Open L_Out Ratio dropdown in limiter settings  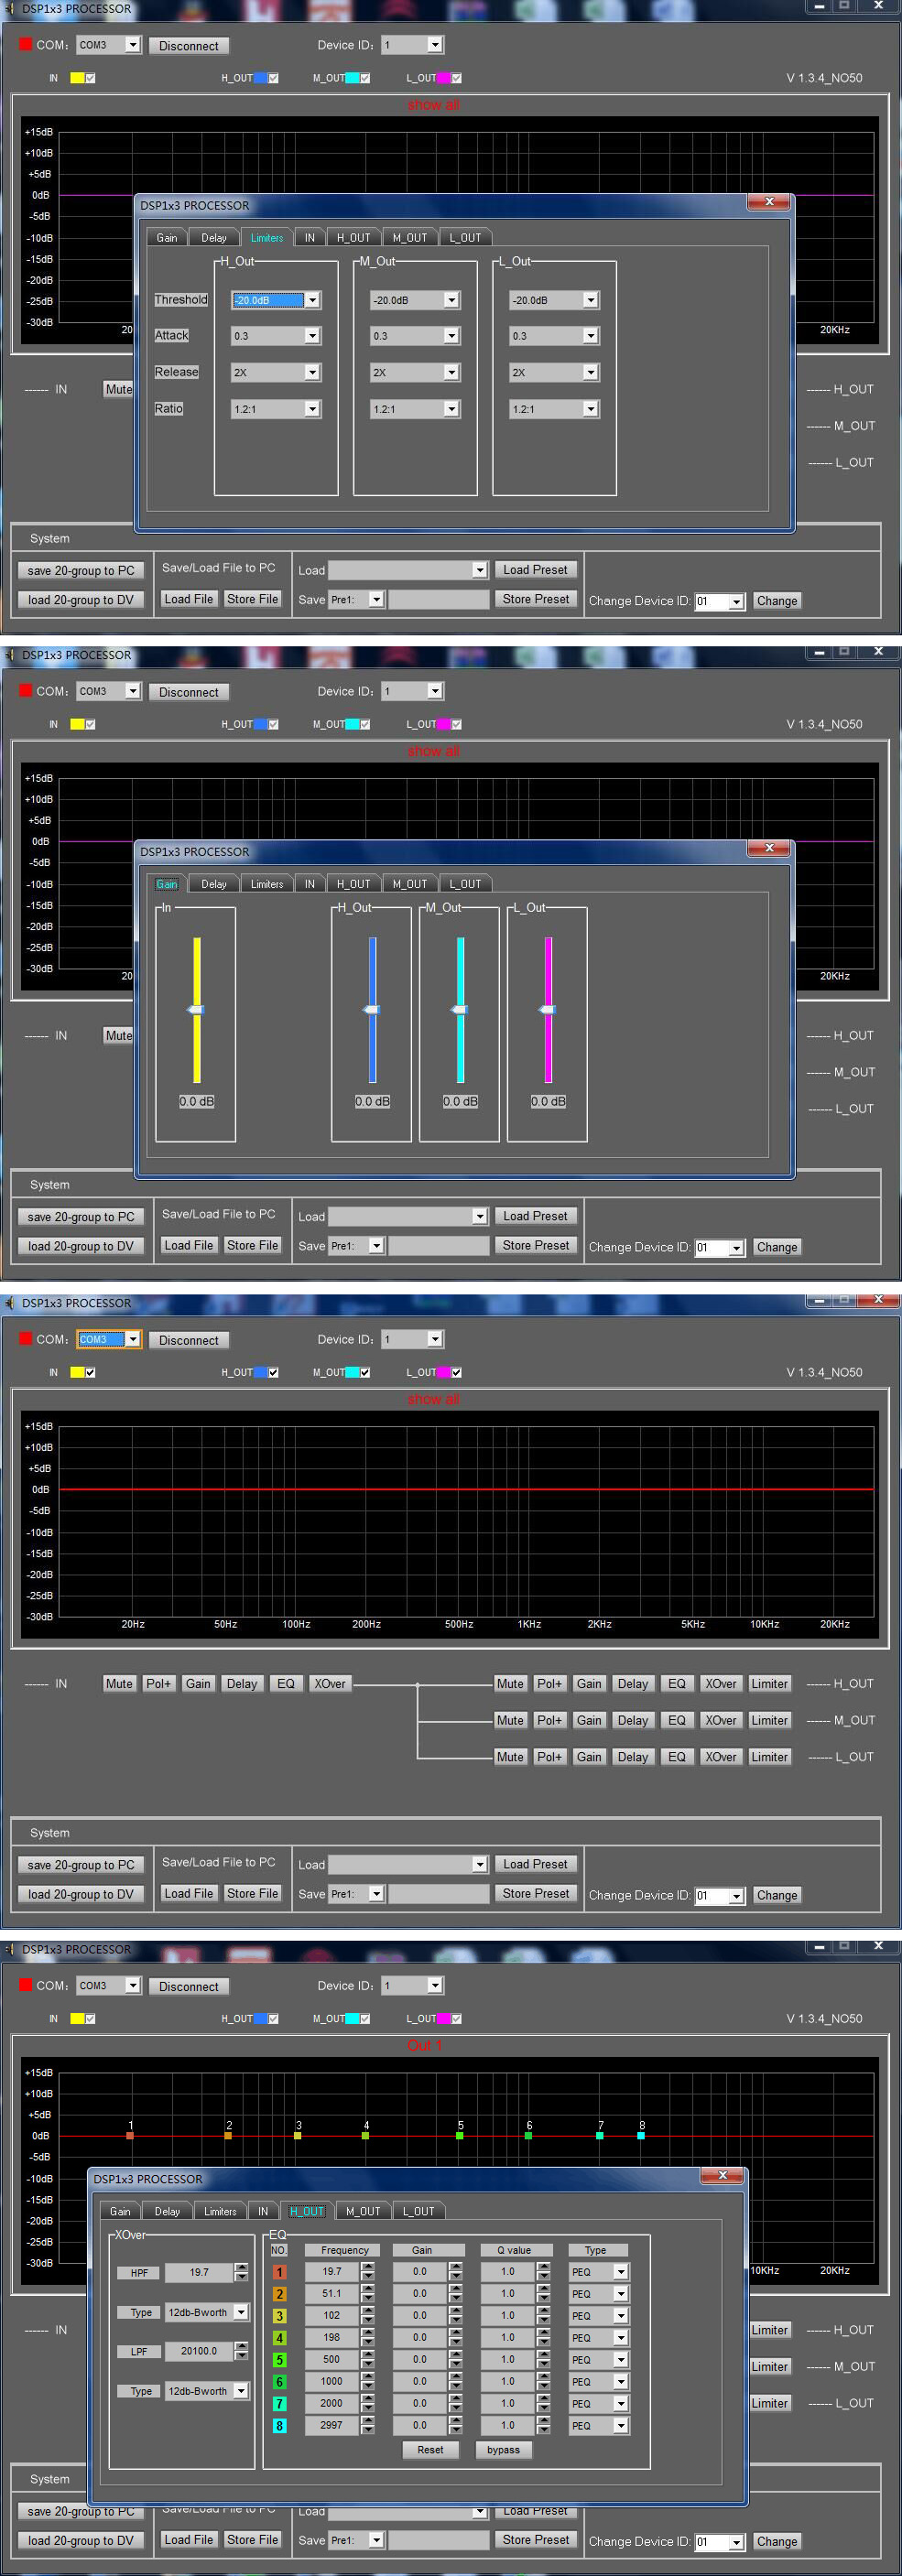click(590, 409)
